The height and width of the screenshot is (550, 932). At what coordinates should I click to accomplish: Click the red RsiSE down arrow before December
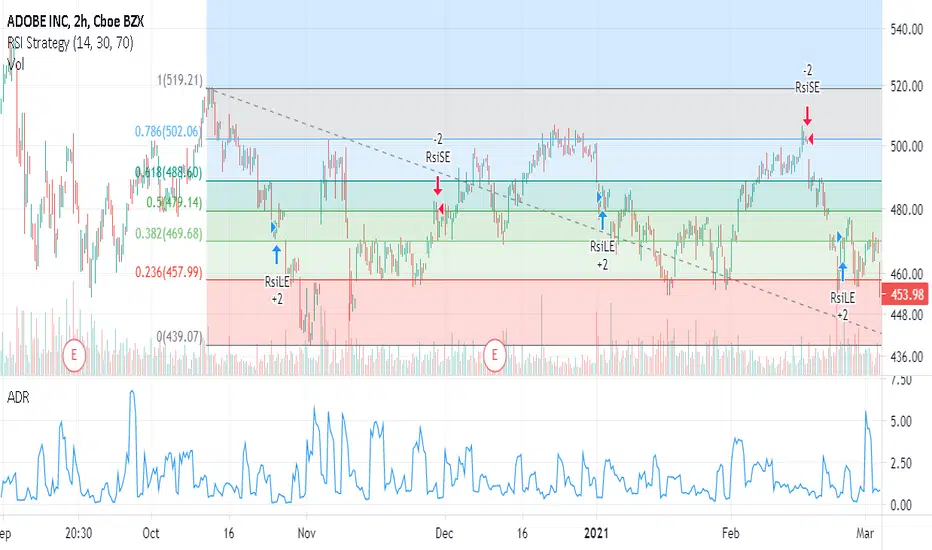(x=437, y=186)
